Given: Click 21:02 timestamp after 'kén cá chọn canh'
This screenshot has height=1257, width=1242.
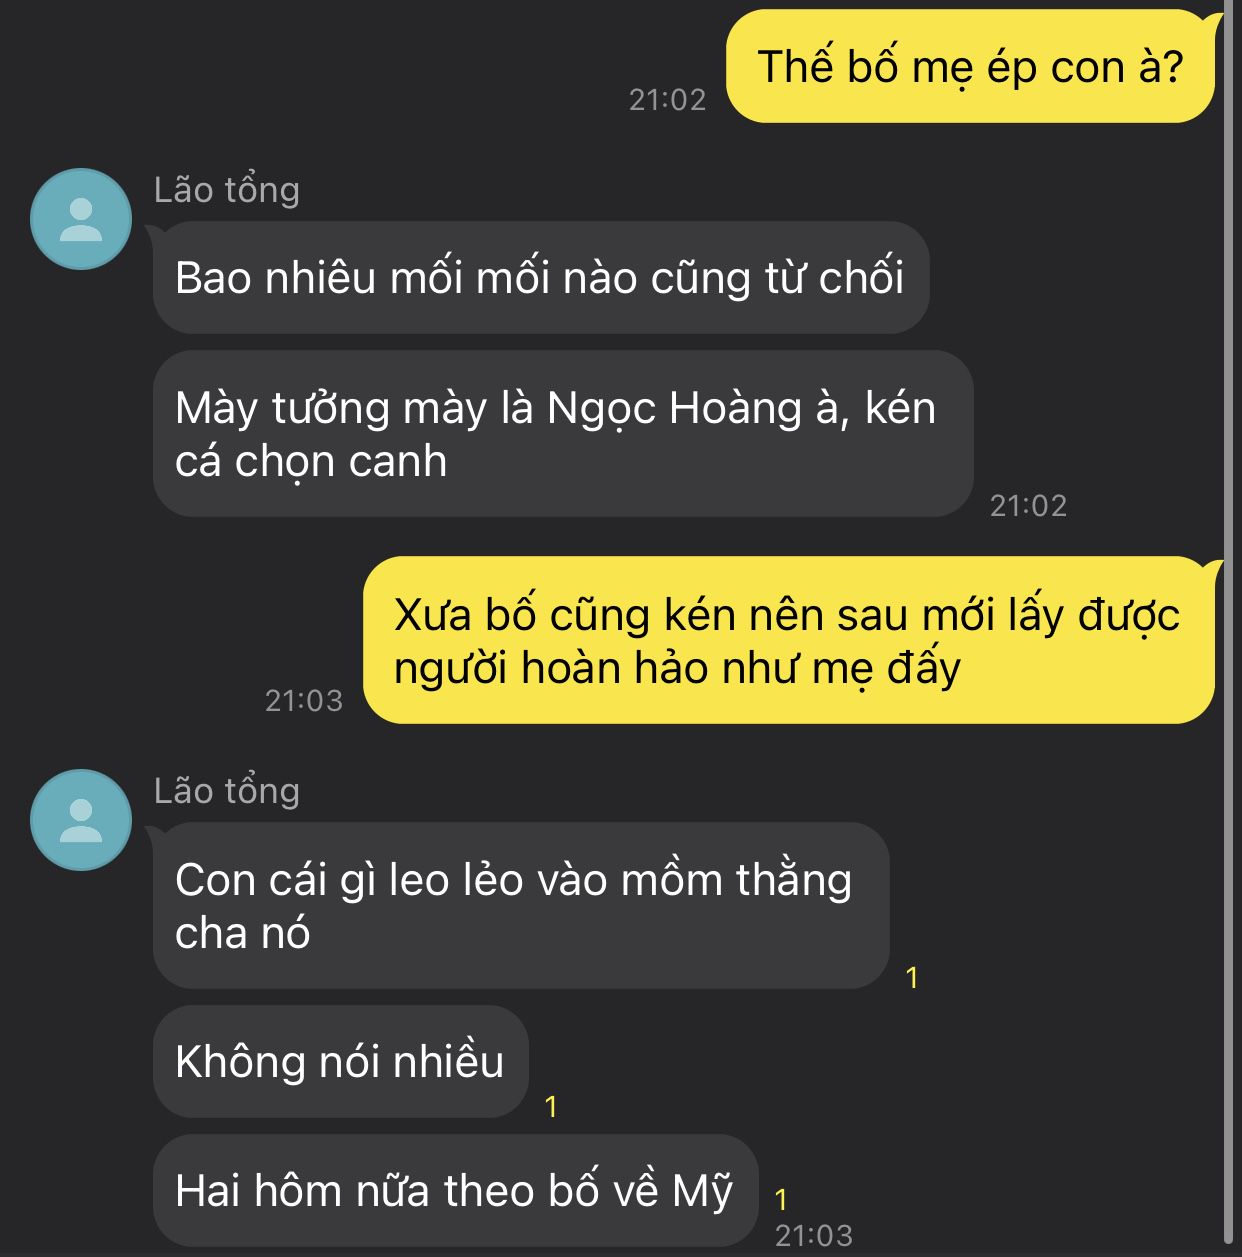Looking at the screenshot, I should pos(1028,505).
